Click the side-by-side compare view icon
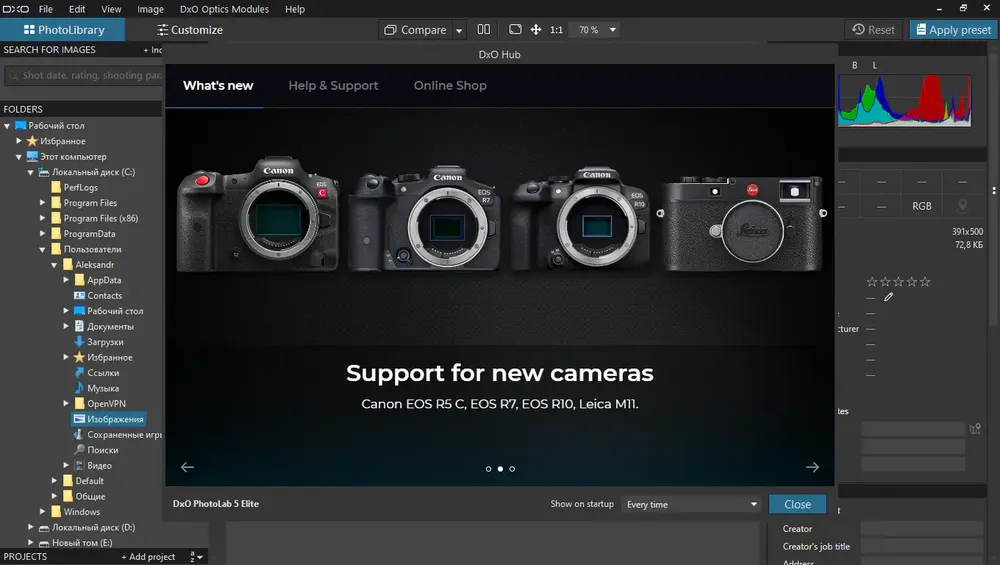Viewport: 1000px width, 565px height. pos(484,29)
